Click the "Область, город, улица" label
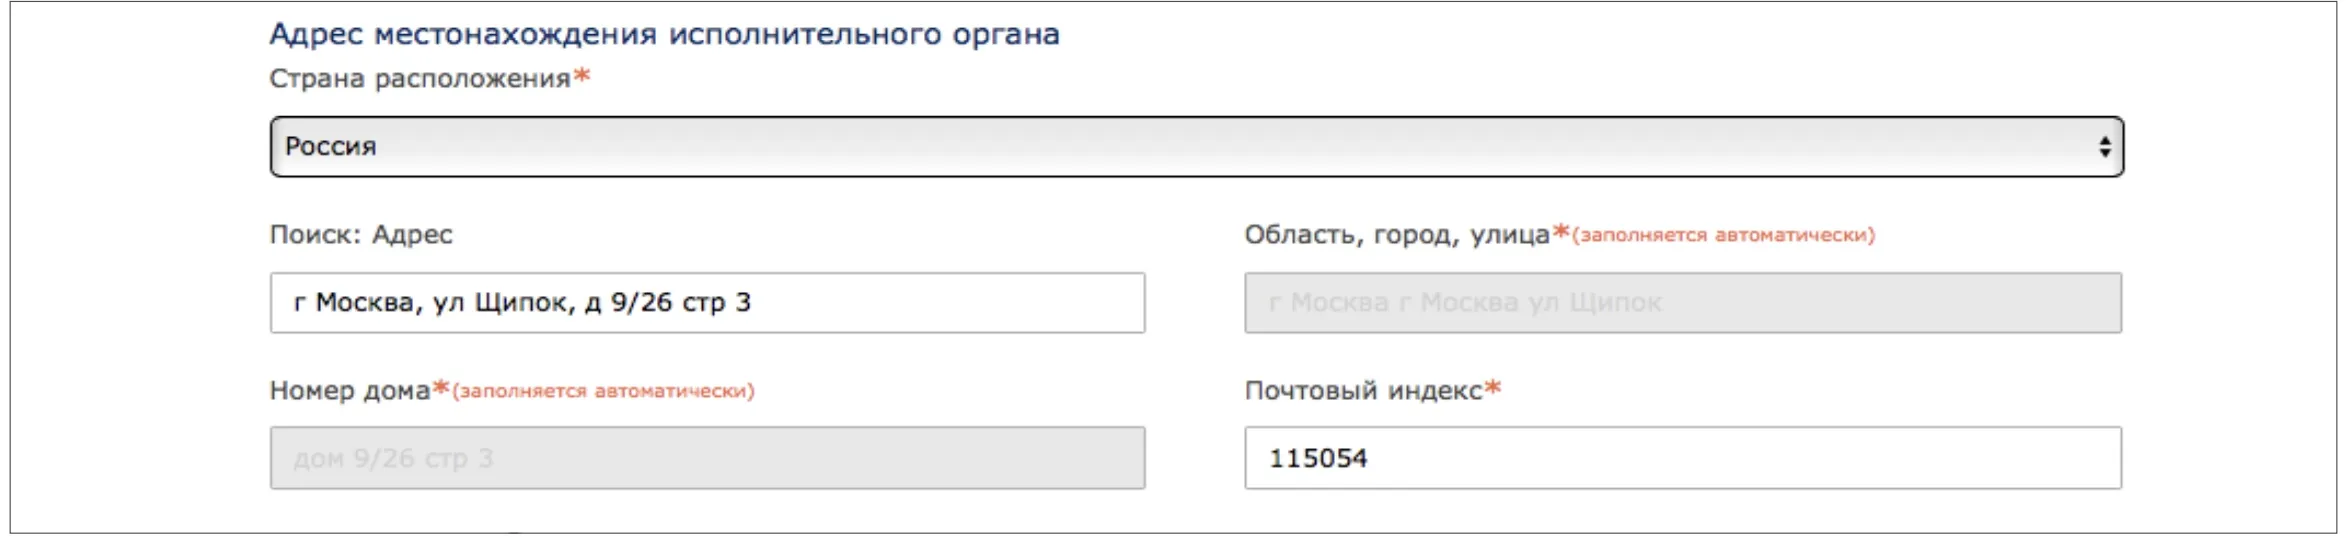 click(1396, 235)
